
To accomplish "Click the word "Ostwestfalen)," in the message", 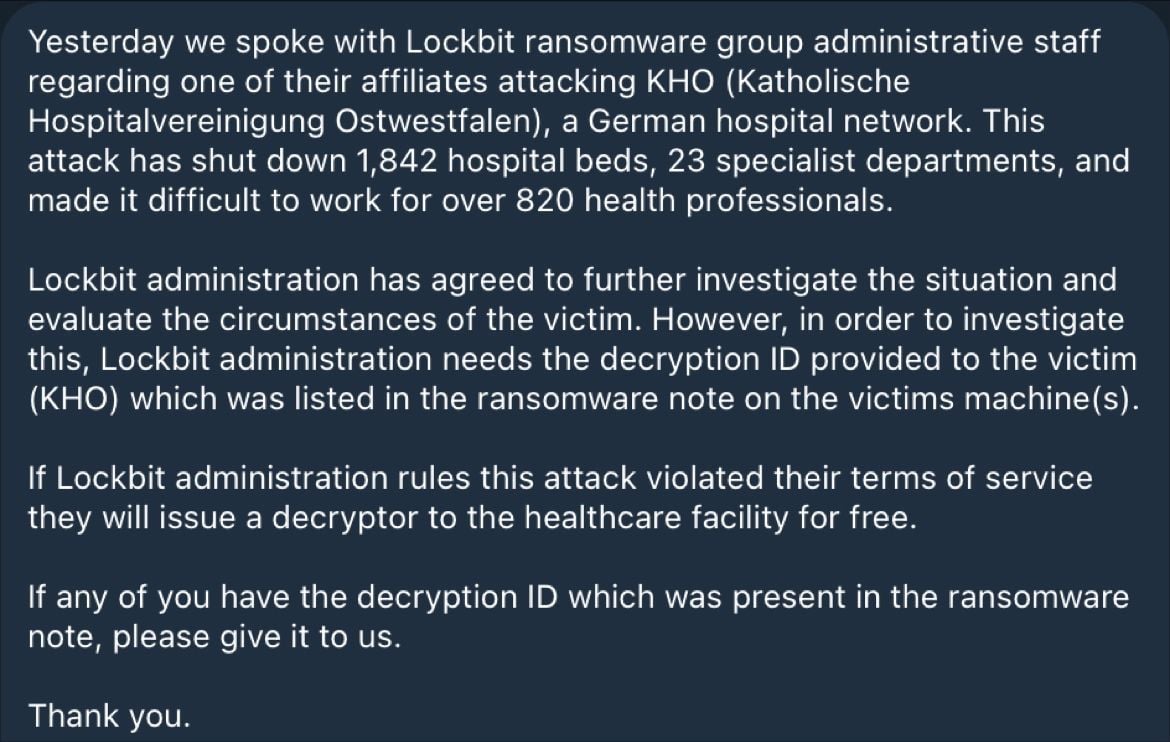I will pos(418,122).
